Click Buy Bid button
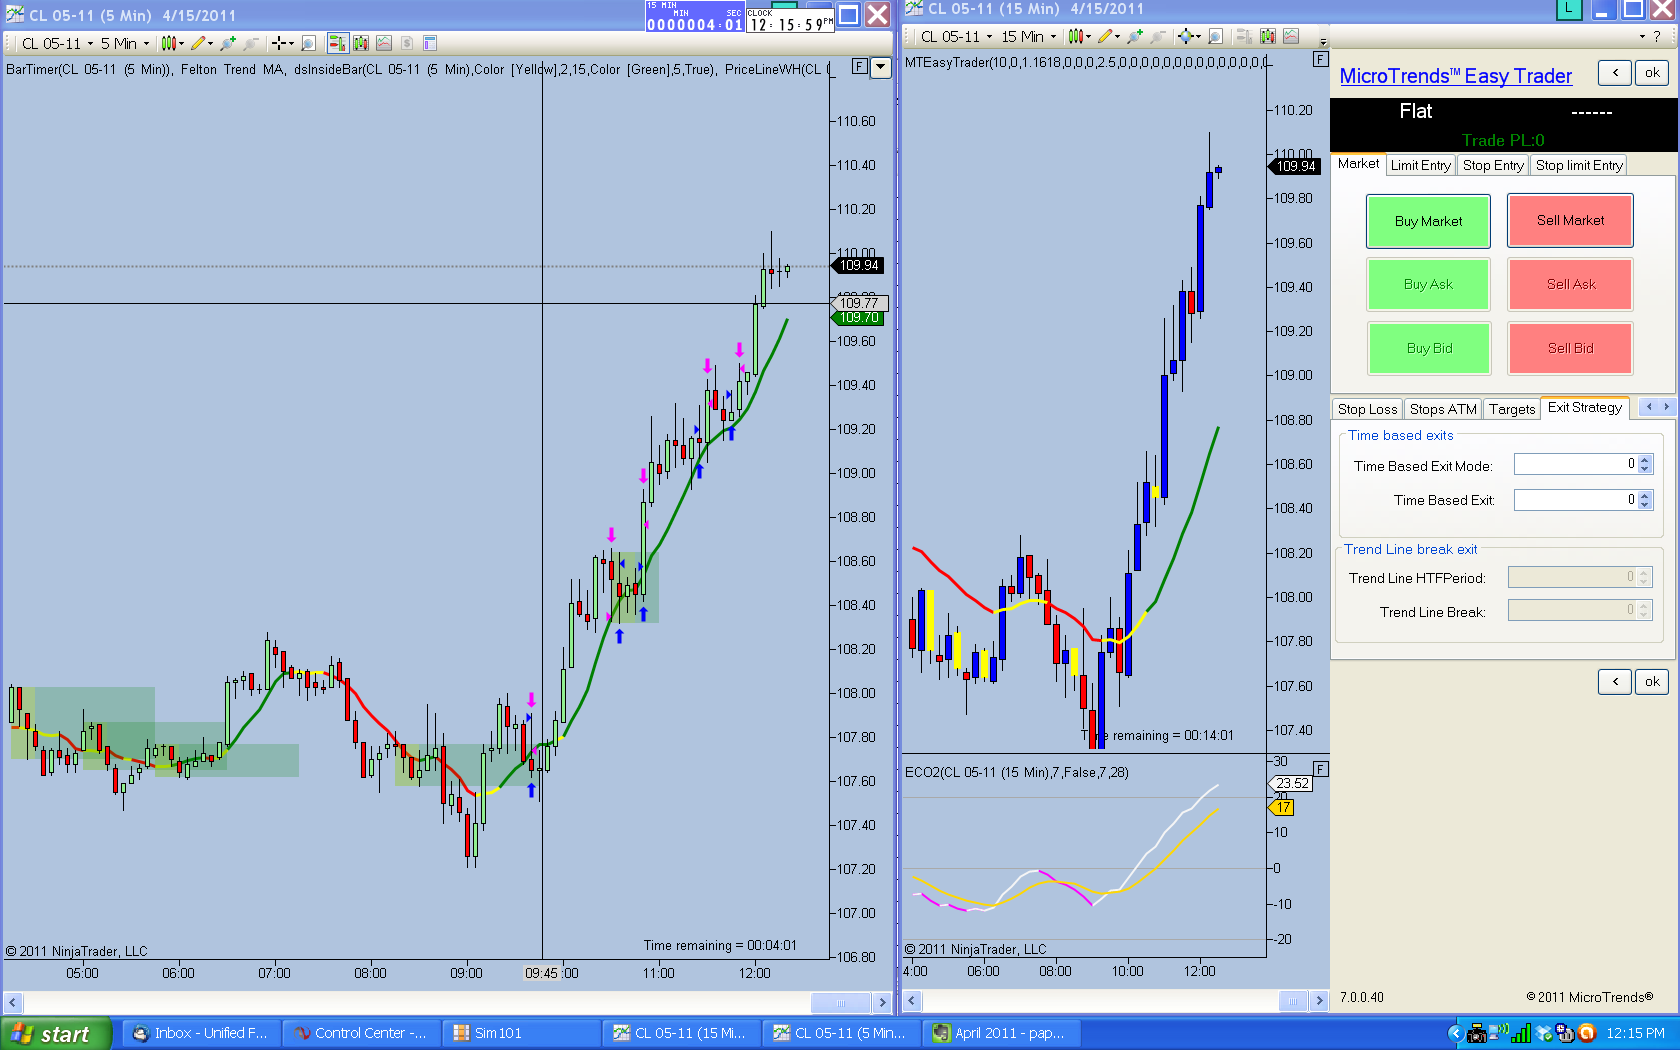This screenshot has width=1680, height=1050. 1428,348
